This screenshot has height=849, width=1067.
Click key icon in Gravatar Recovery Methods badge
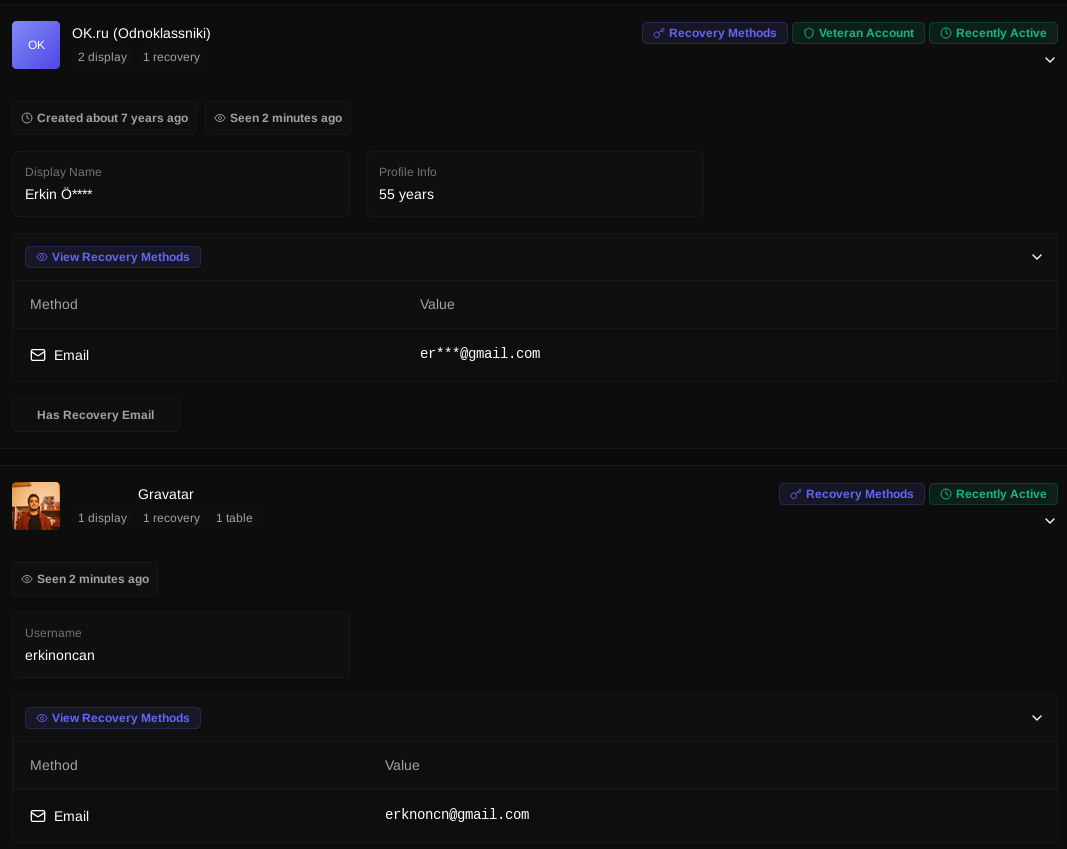click(x=795, y=495)
